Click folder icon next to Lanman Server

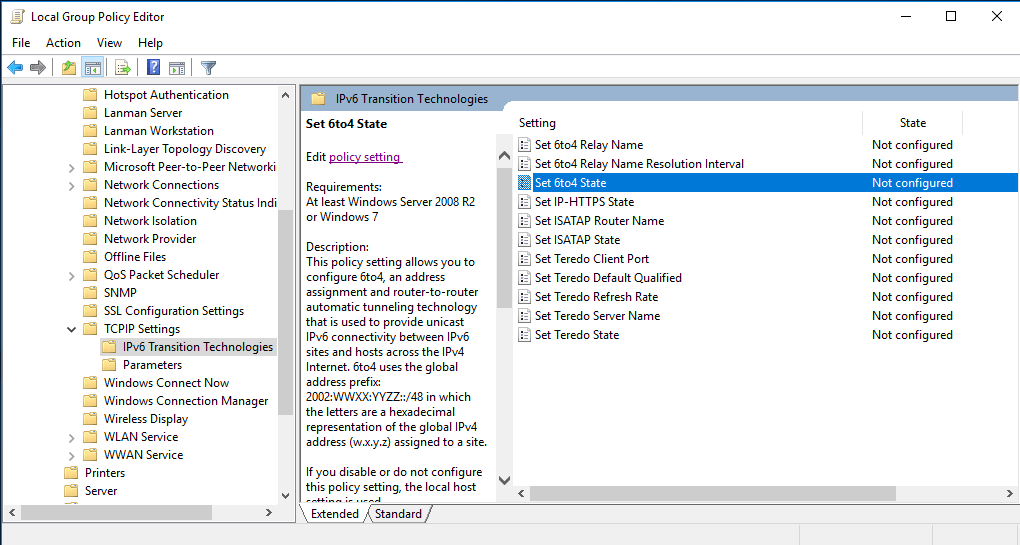pyautogui.click(x=90, y=113)
